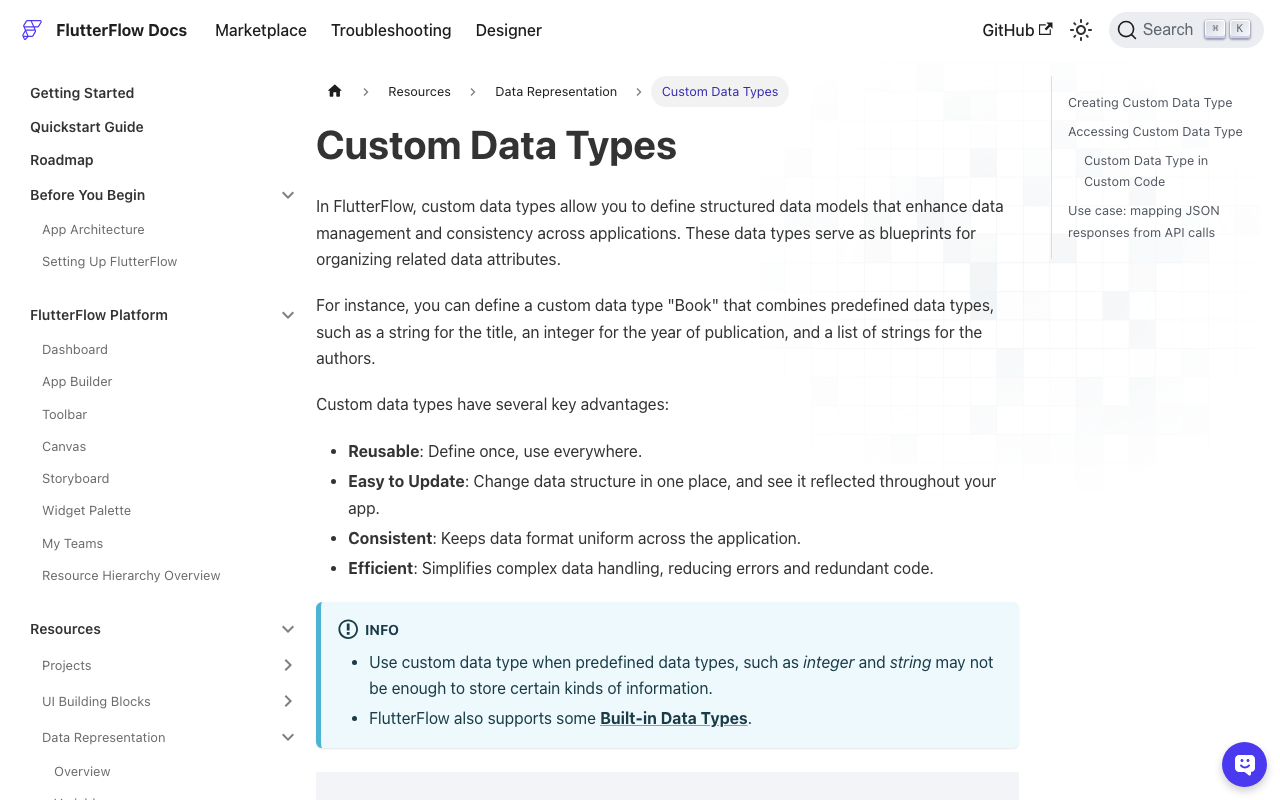Toggle the light/dark theme sun icon

pos(1081,30)
